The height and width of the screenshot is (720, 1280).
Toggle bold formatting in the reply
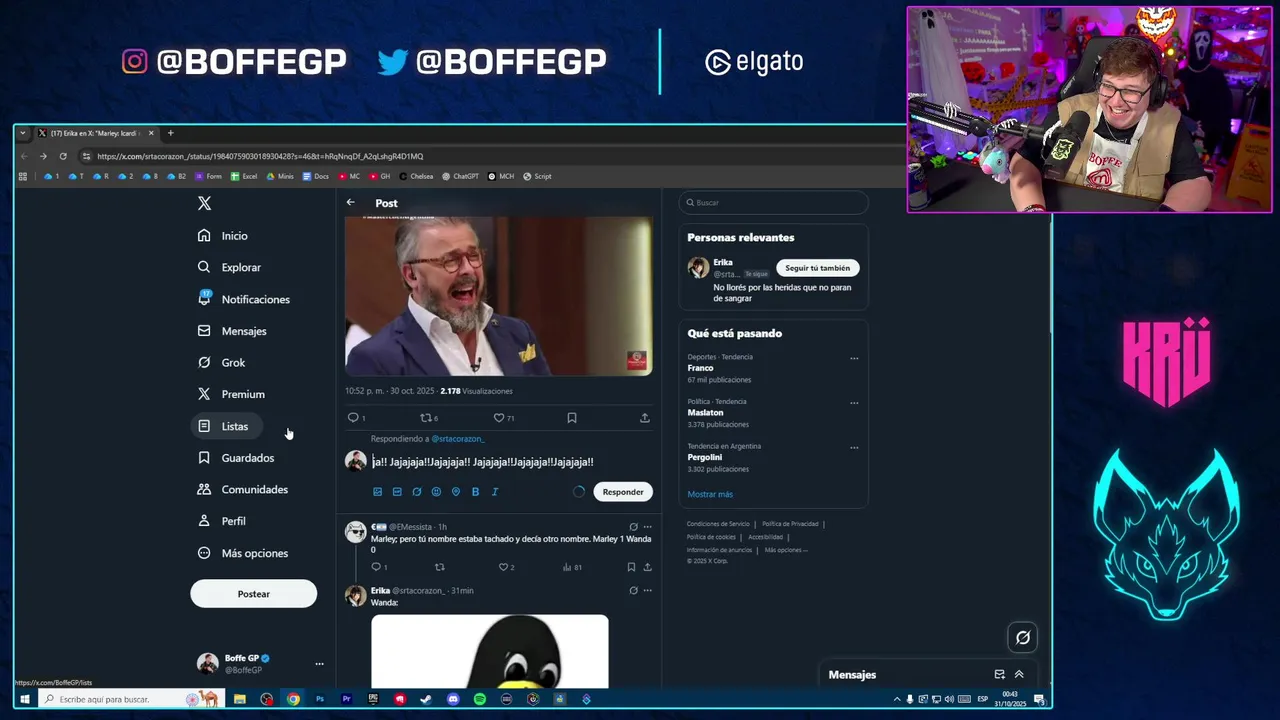(475, 492)
